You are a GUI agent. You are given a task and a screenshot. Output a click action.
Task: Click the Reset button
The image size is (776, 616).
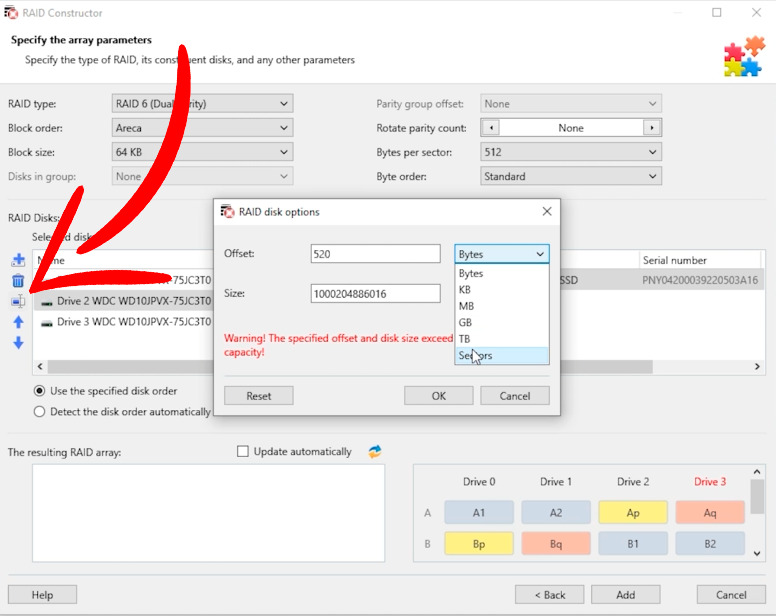258,396
